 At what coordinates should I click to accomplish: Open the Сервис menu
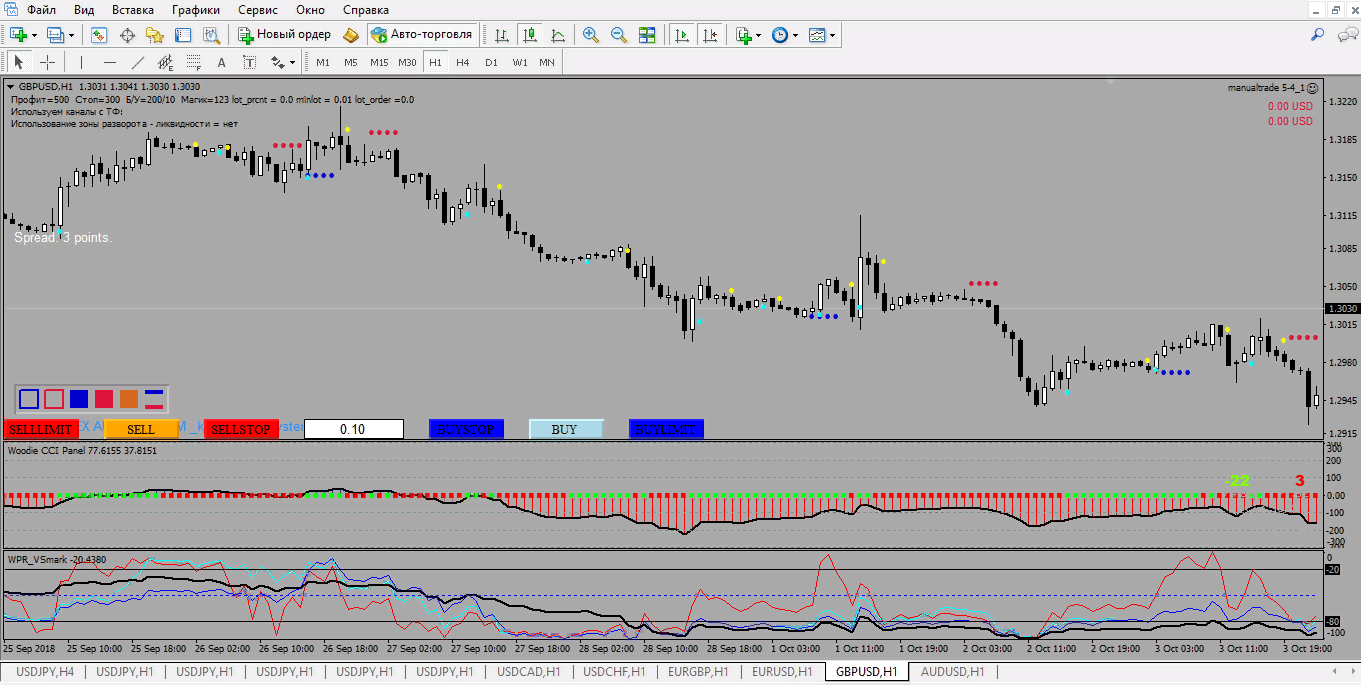[258, 10]
